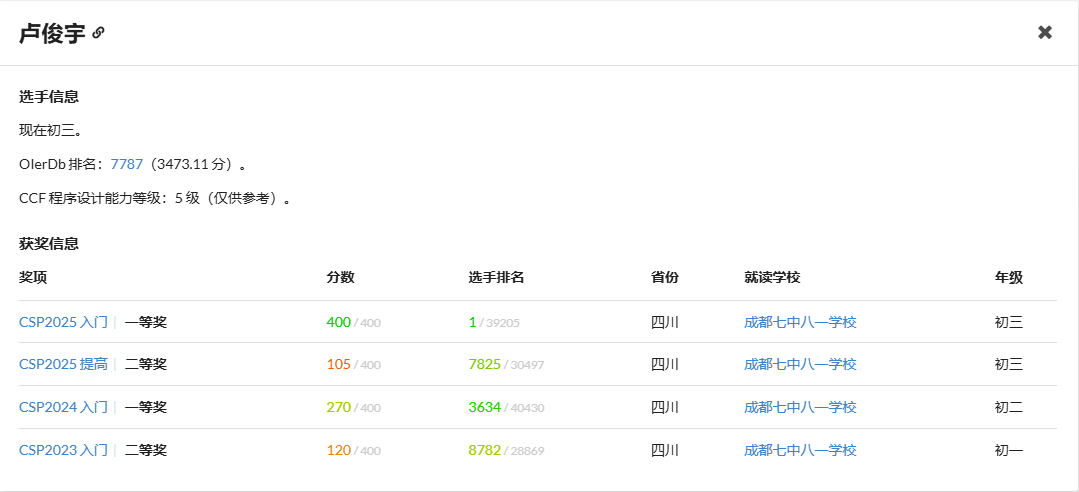Click the orange 105 score value
This screenshot has height=492, width=1079.
coord(339,364)
